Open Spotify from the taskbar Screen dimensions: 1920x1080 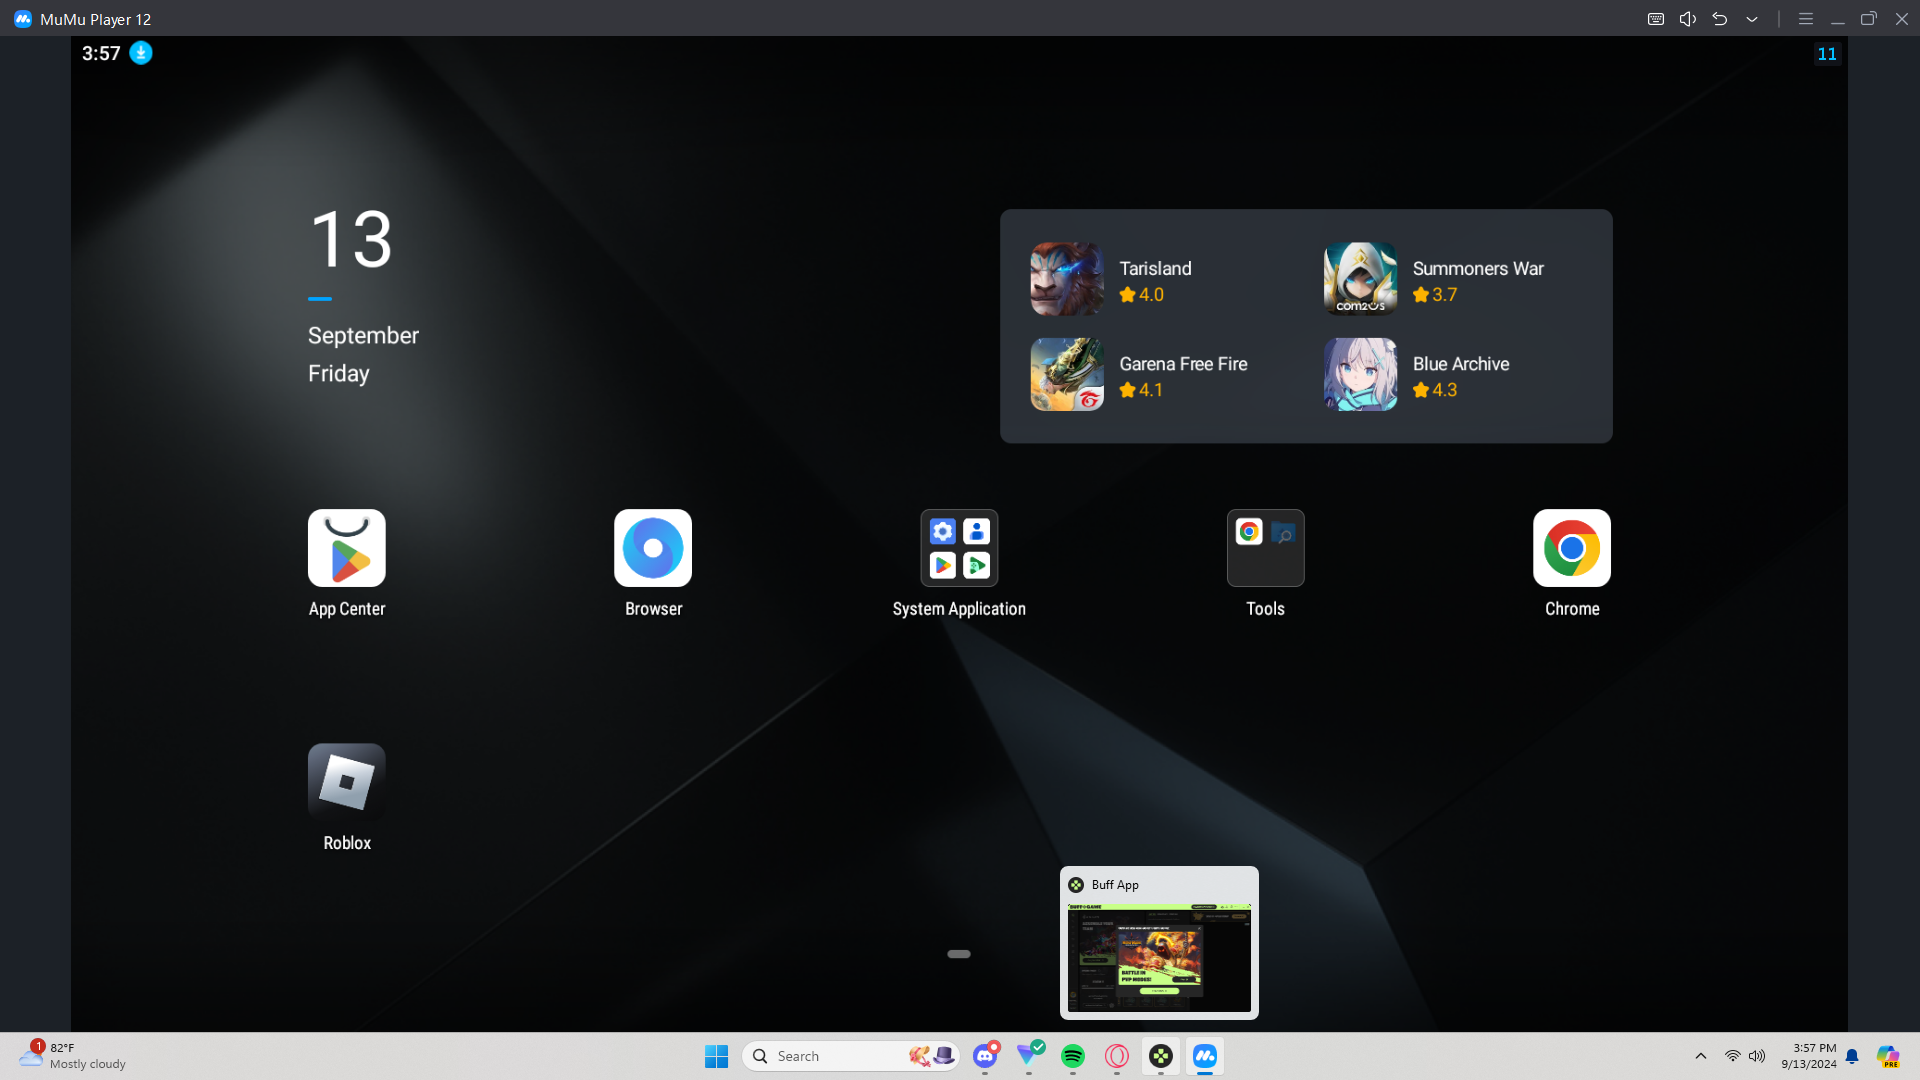click(1073, 1056)
